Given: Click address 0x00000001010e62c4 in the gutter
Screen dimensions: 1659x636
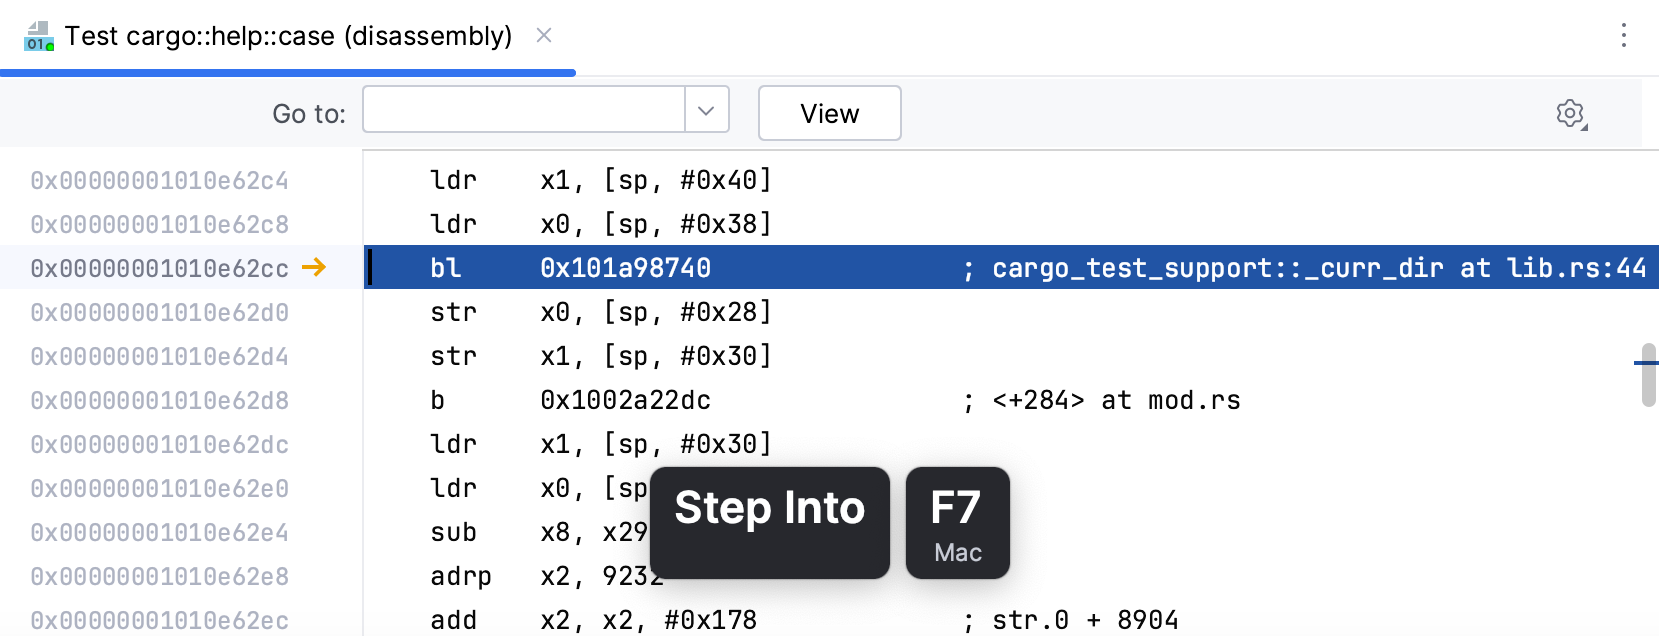Looking at the screenshot, I should coord(159,181).
